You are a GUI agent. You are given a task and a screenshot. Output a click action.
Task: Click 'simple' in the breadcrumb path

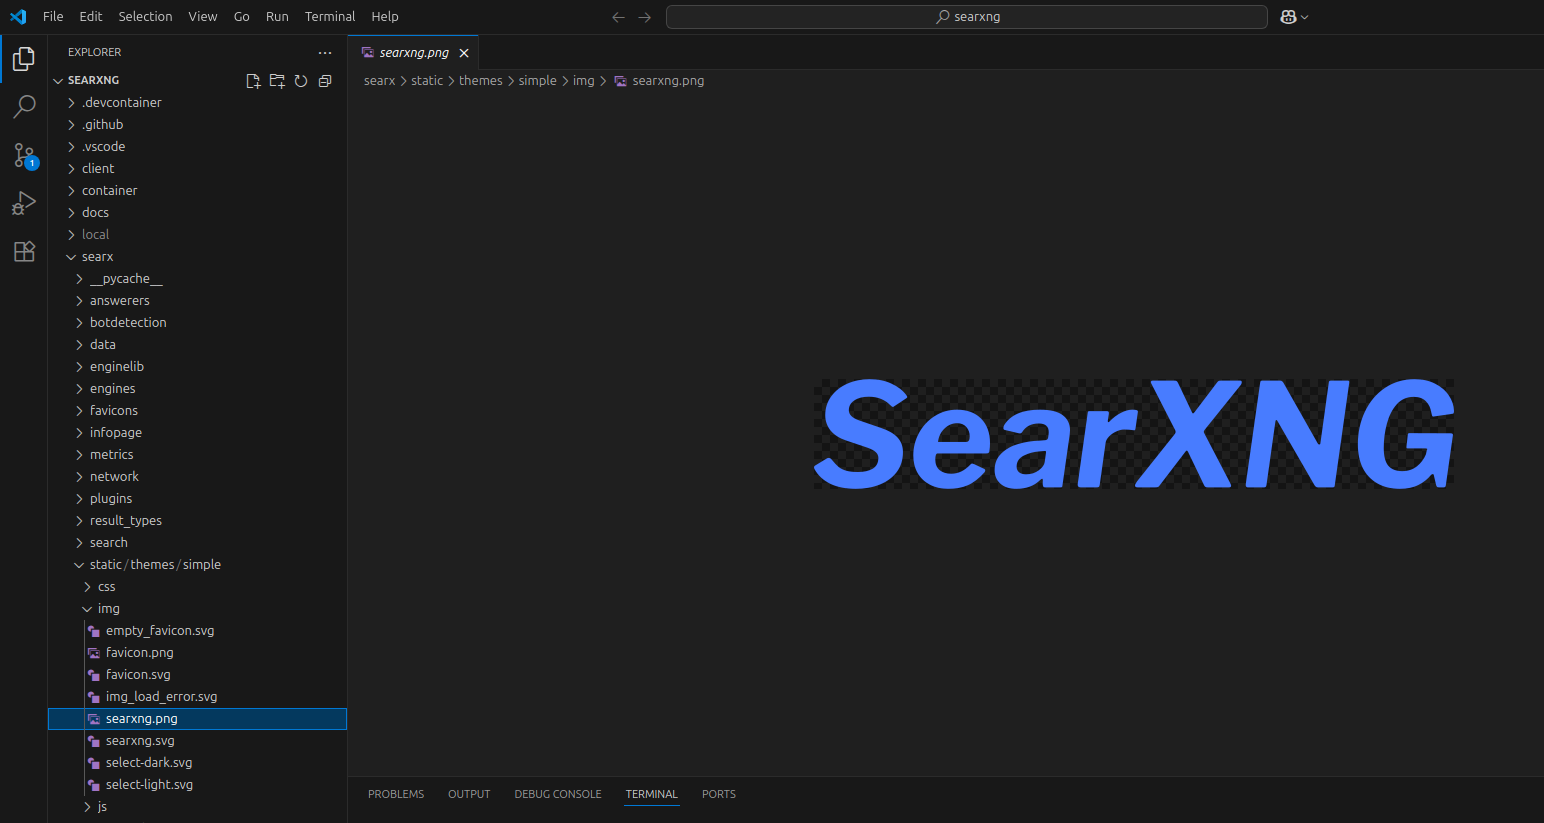(538, 81)
